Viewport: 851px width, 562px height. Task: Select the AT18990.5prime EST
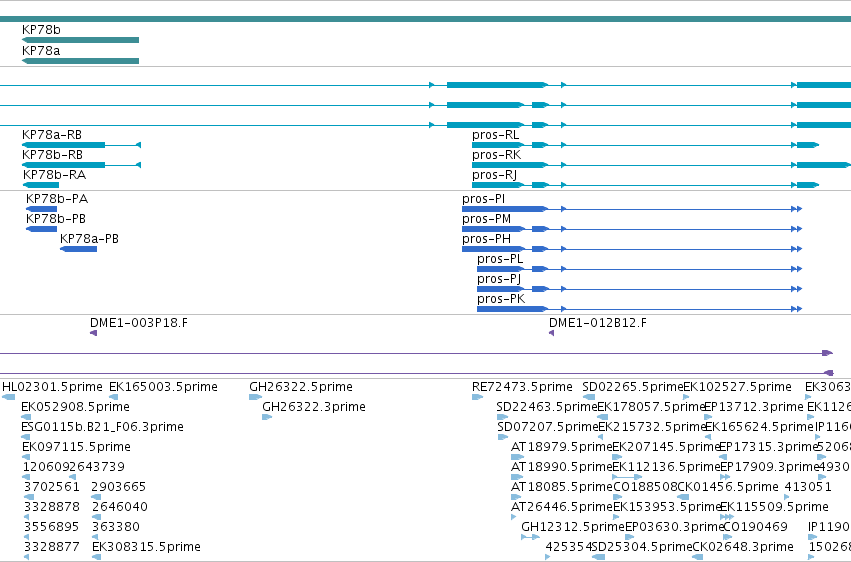click(517, 477)
